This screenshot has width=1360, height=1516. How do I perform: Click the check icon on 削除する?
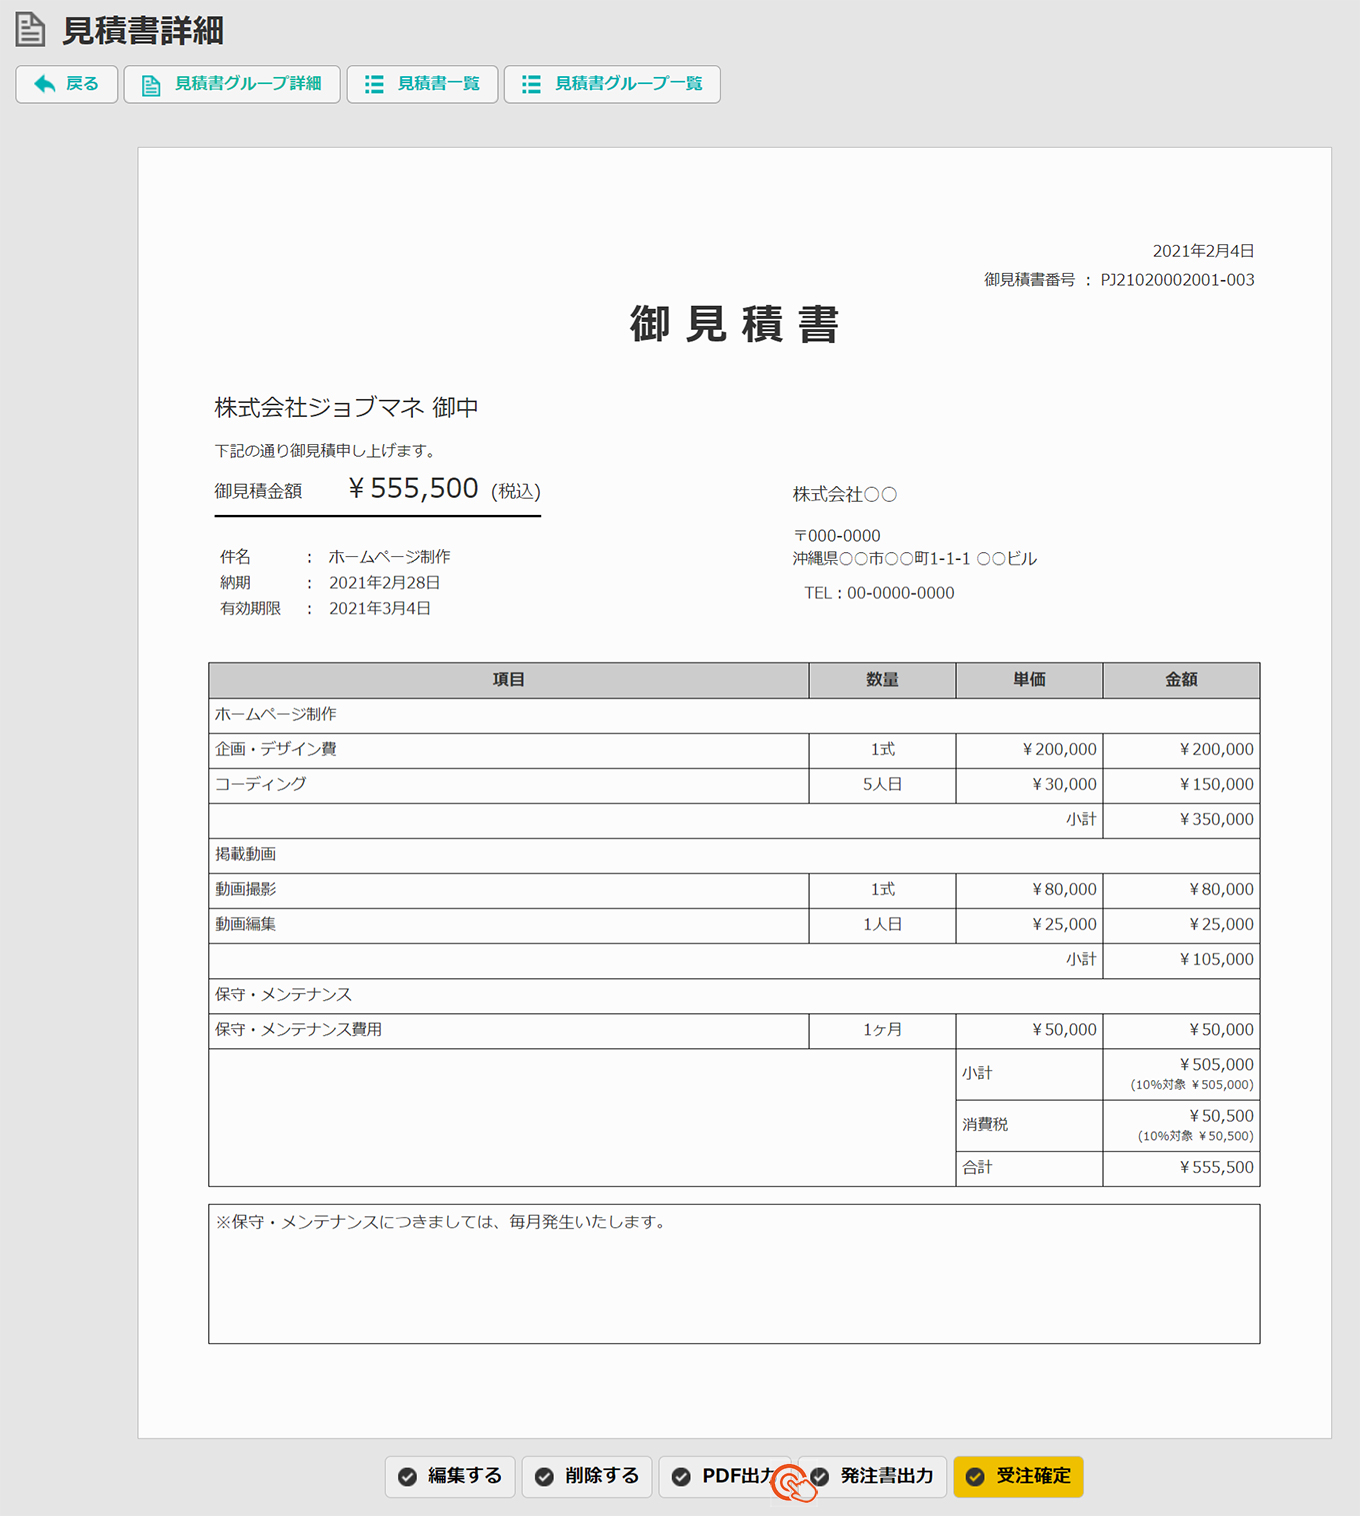click(544, 1477)
